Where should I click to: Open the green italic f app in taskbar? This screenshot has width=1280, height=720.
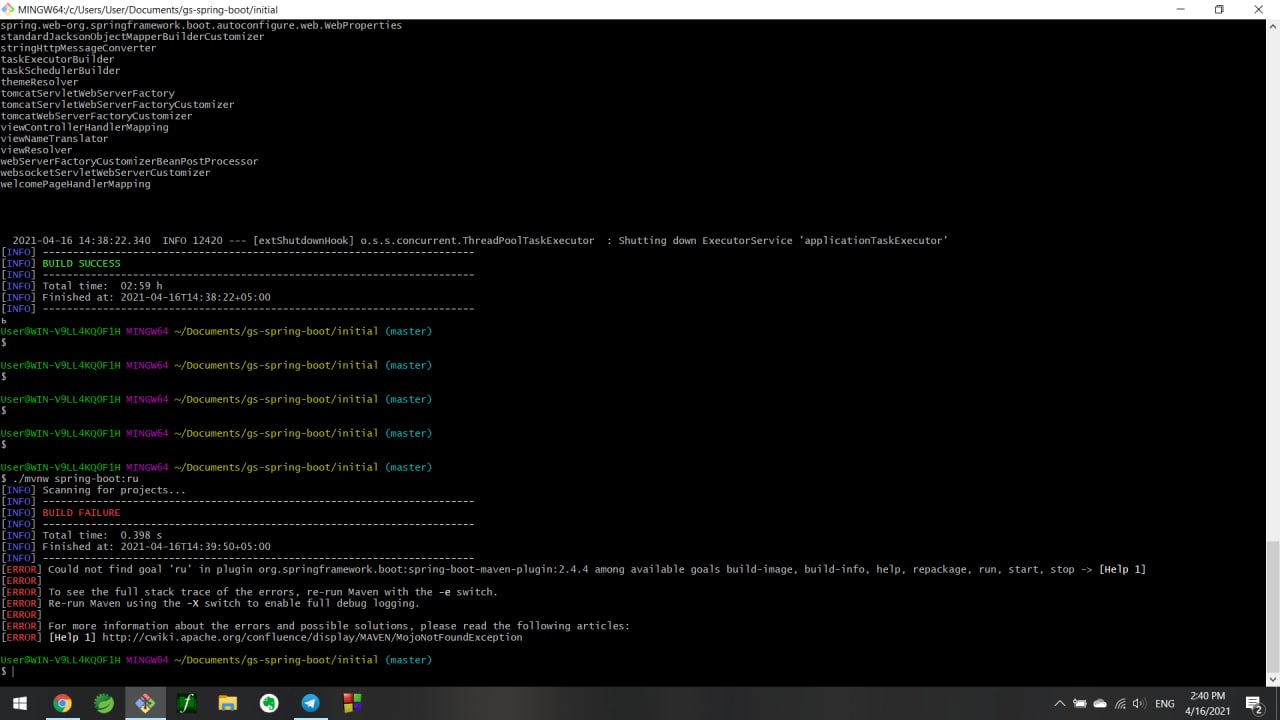[187, 703]
